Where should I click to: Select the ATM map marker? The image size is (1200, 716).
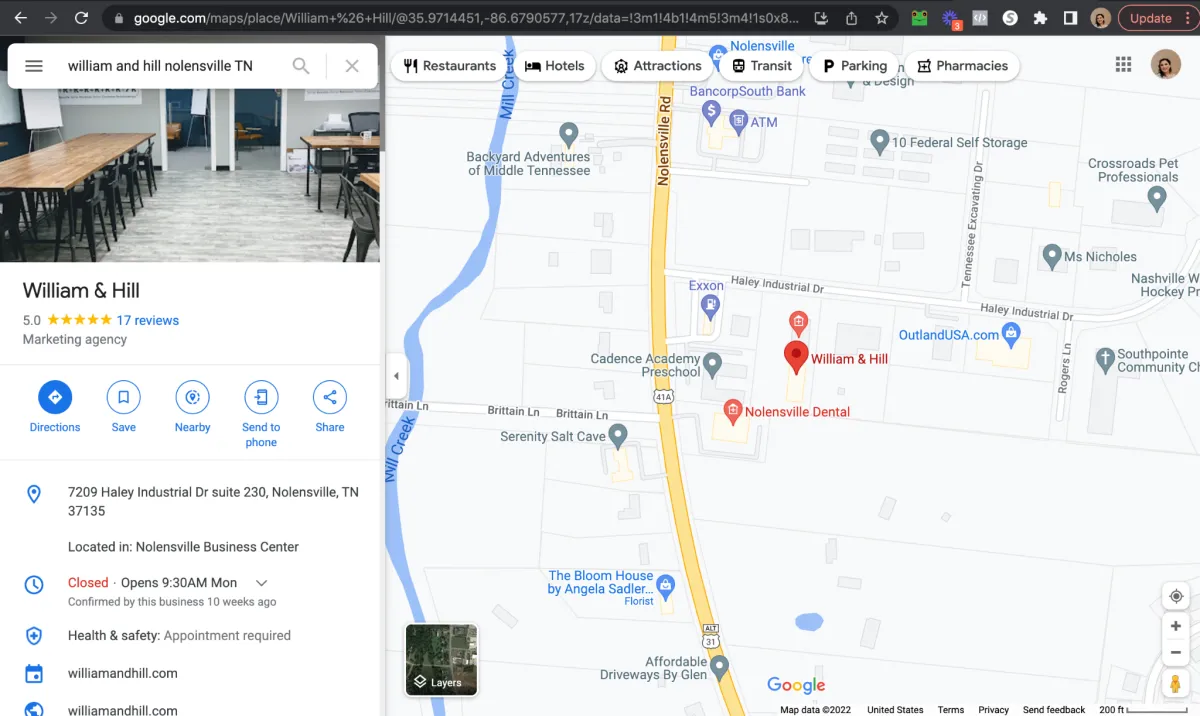pos(739,122)
